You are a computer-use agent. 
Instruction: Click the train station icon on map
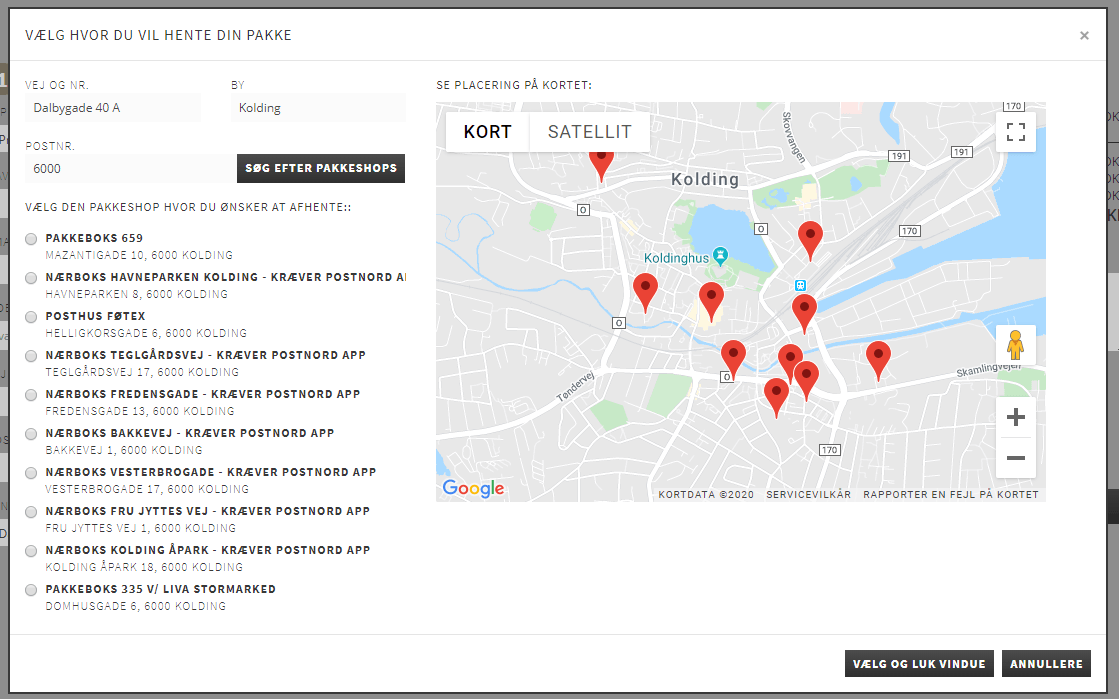801,286
